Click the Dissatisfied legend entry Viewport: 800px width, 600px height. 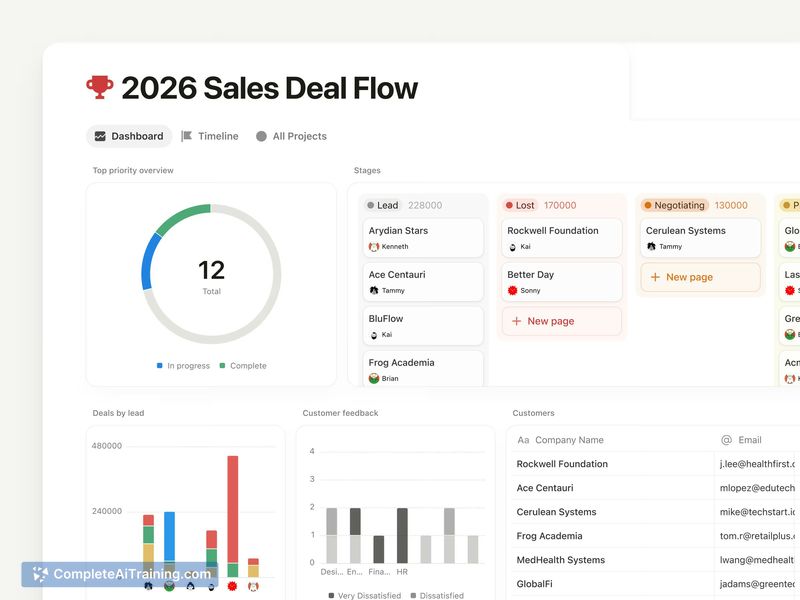[437, 595]
